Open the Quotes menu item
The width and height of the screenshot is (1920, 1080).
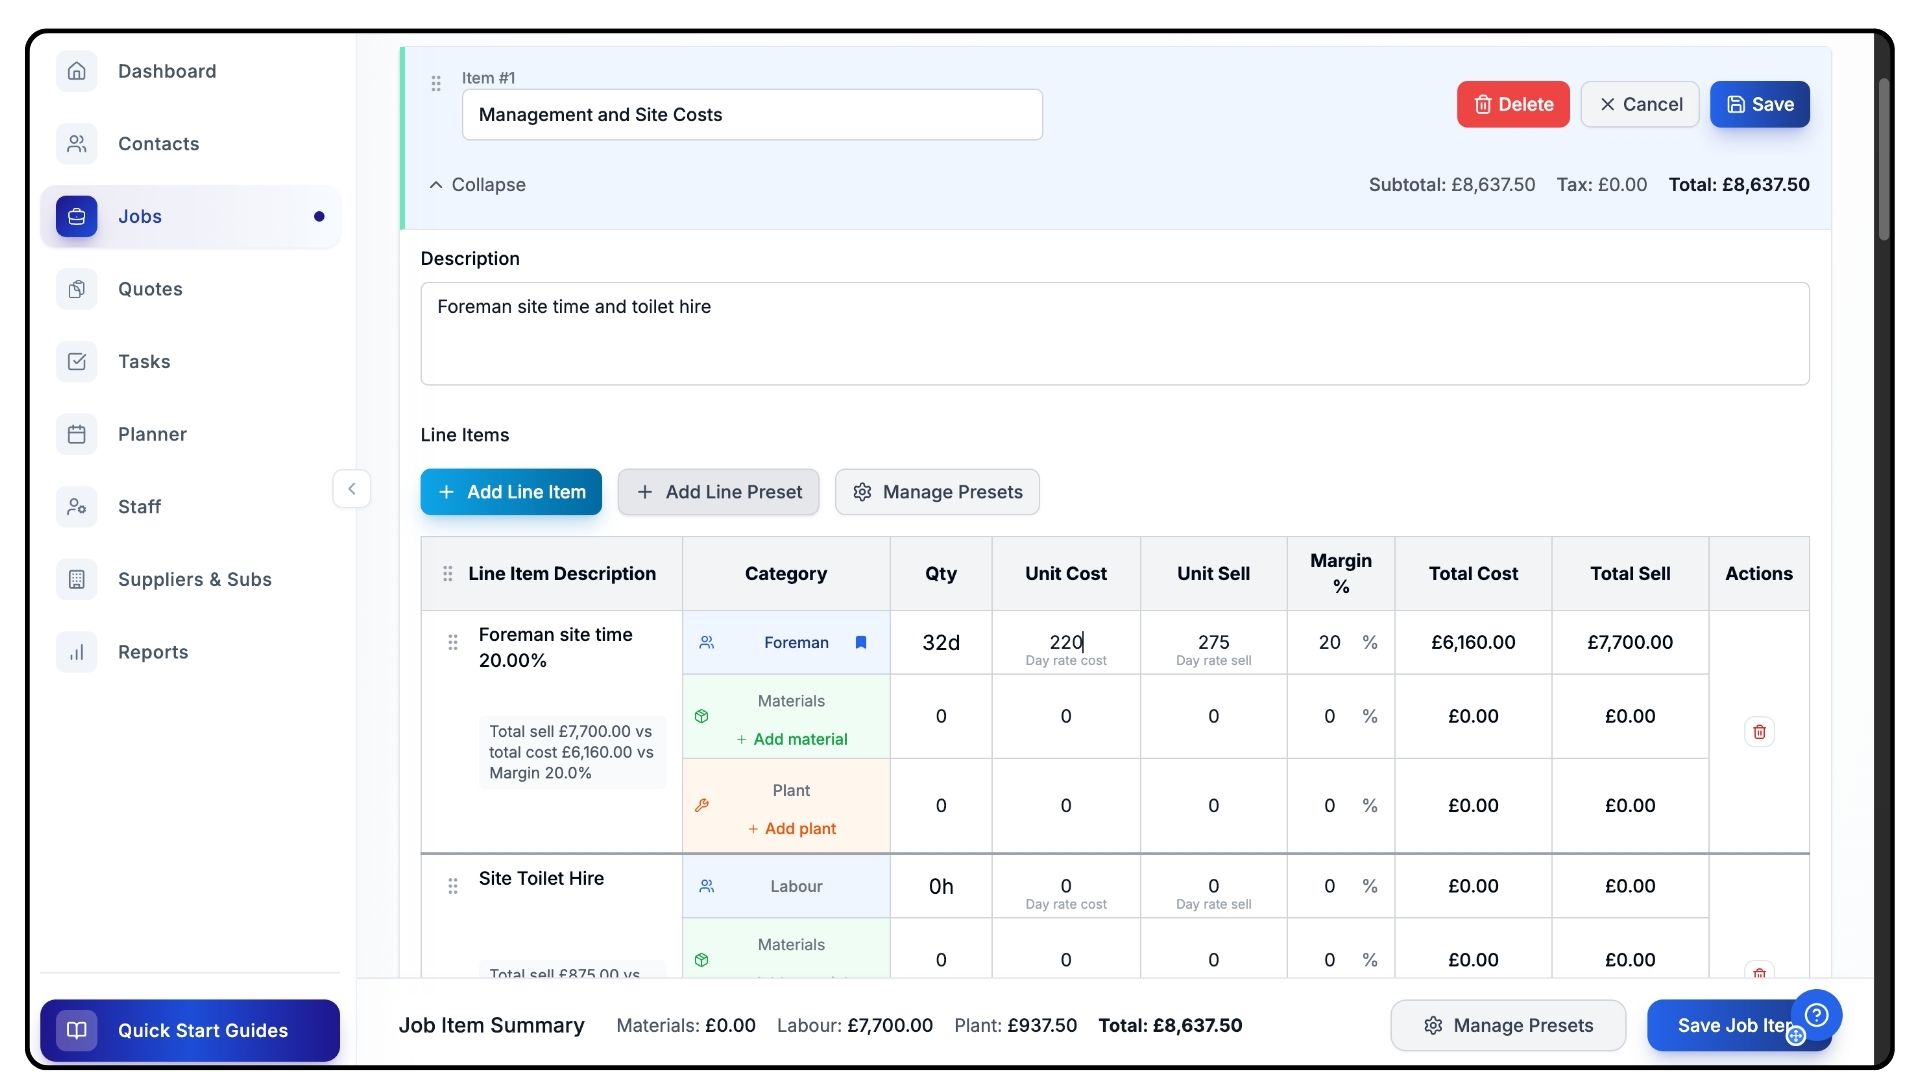[150, 289]
